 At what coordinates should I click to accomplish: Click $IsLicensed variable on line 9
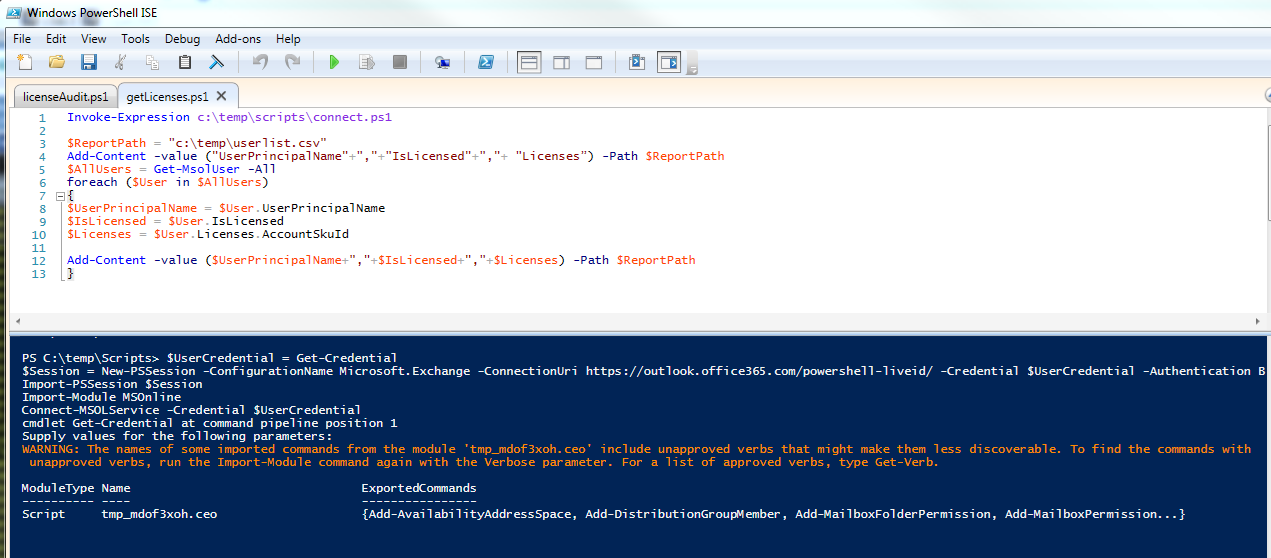click(106, 221)
